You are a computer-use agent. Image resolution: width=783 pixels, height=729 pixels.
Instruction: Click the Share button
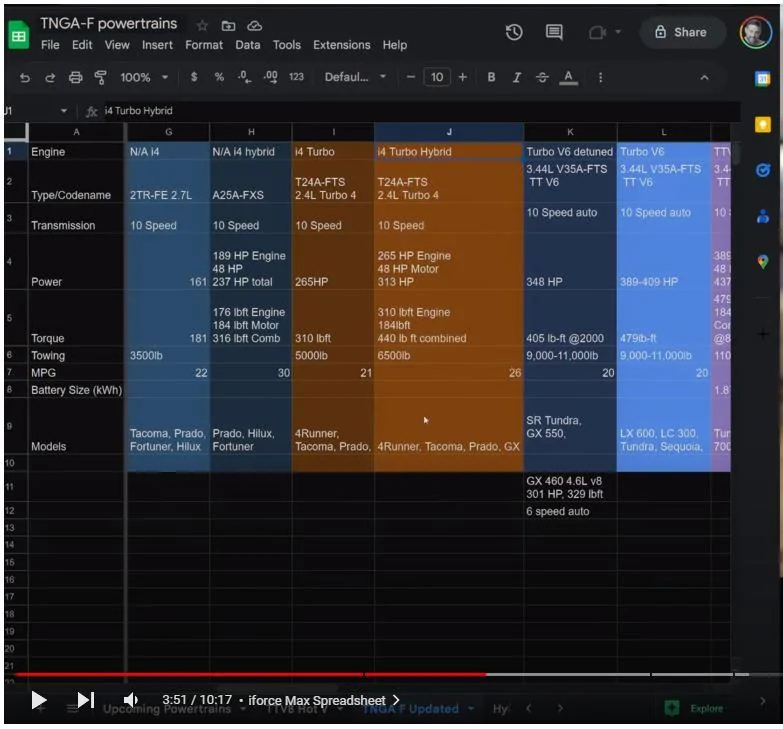680,32
